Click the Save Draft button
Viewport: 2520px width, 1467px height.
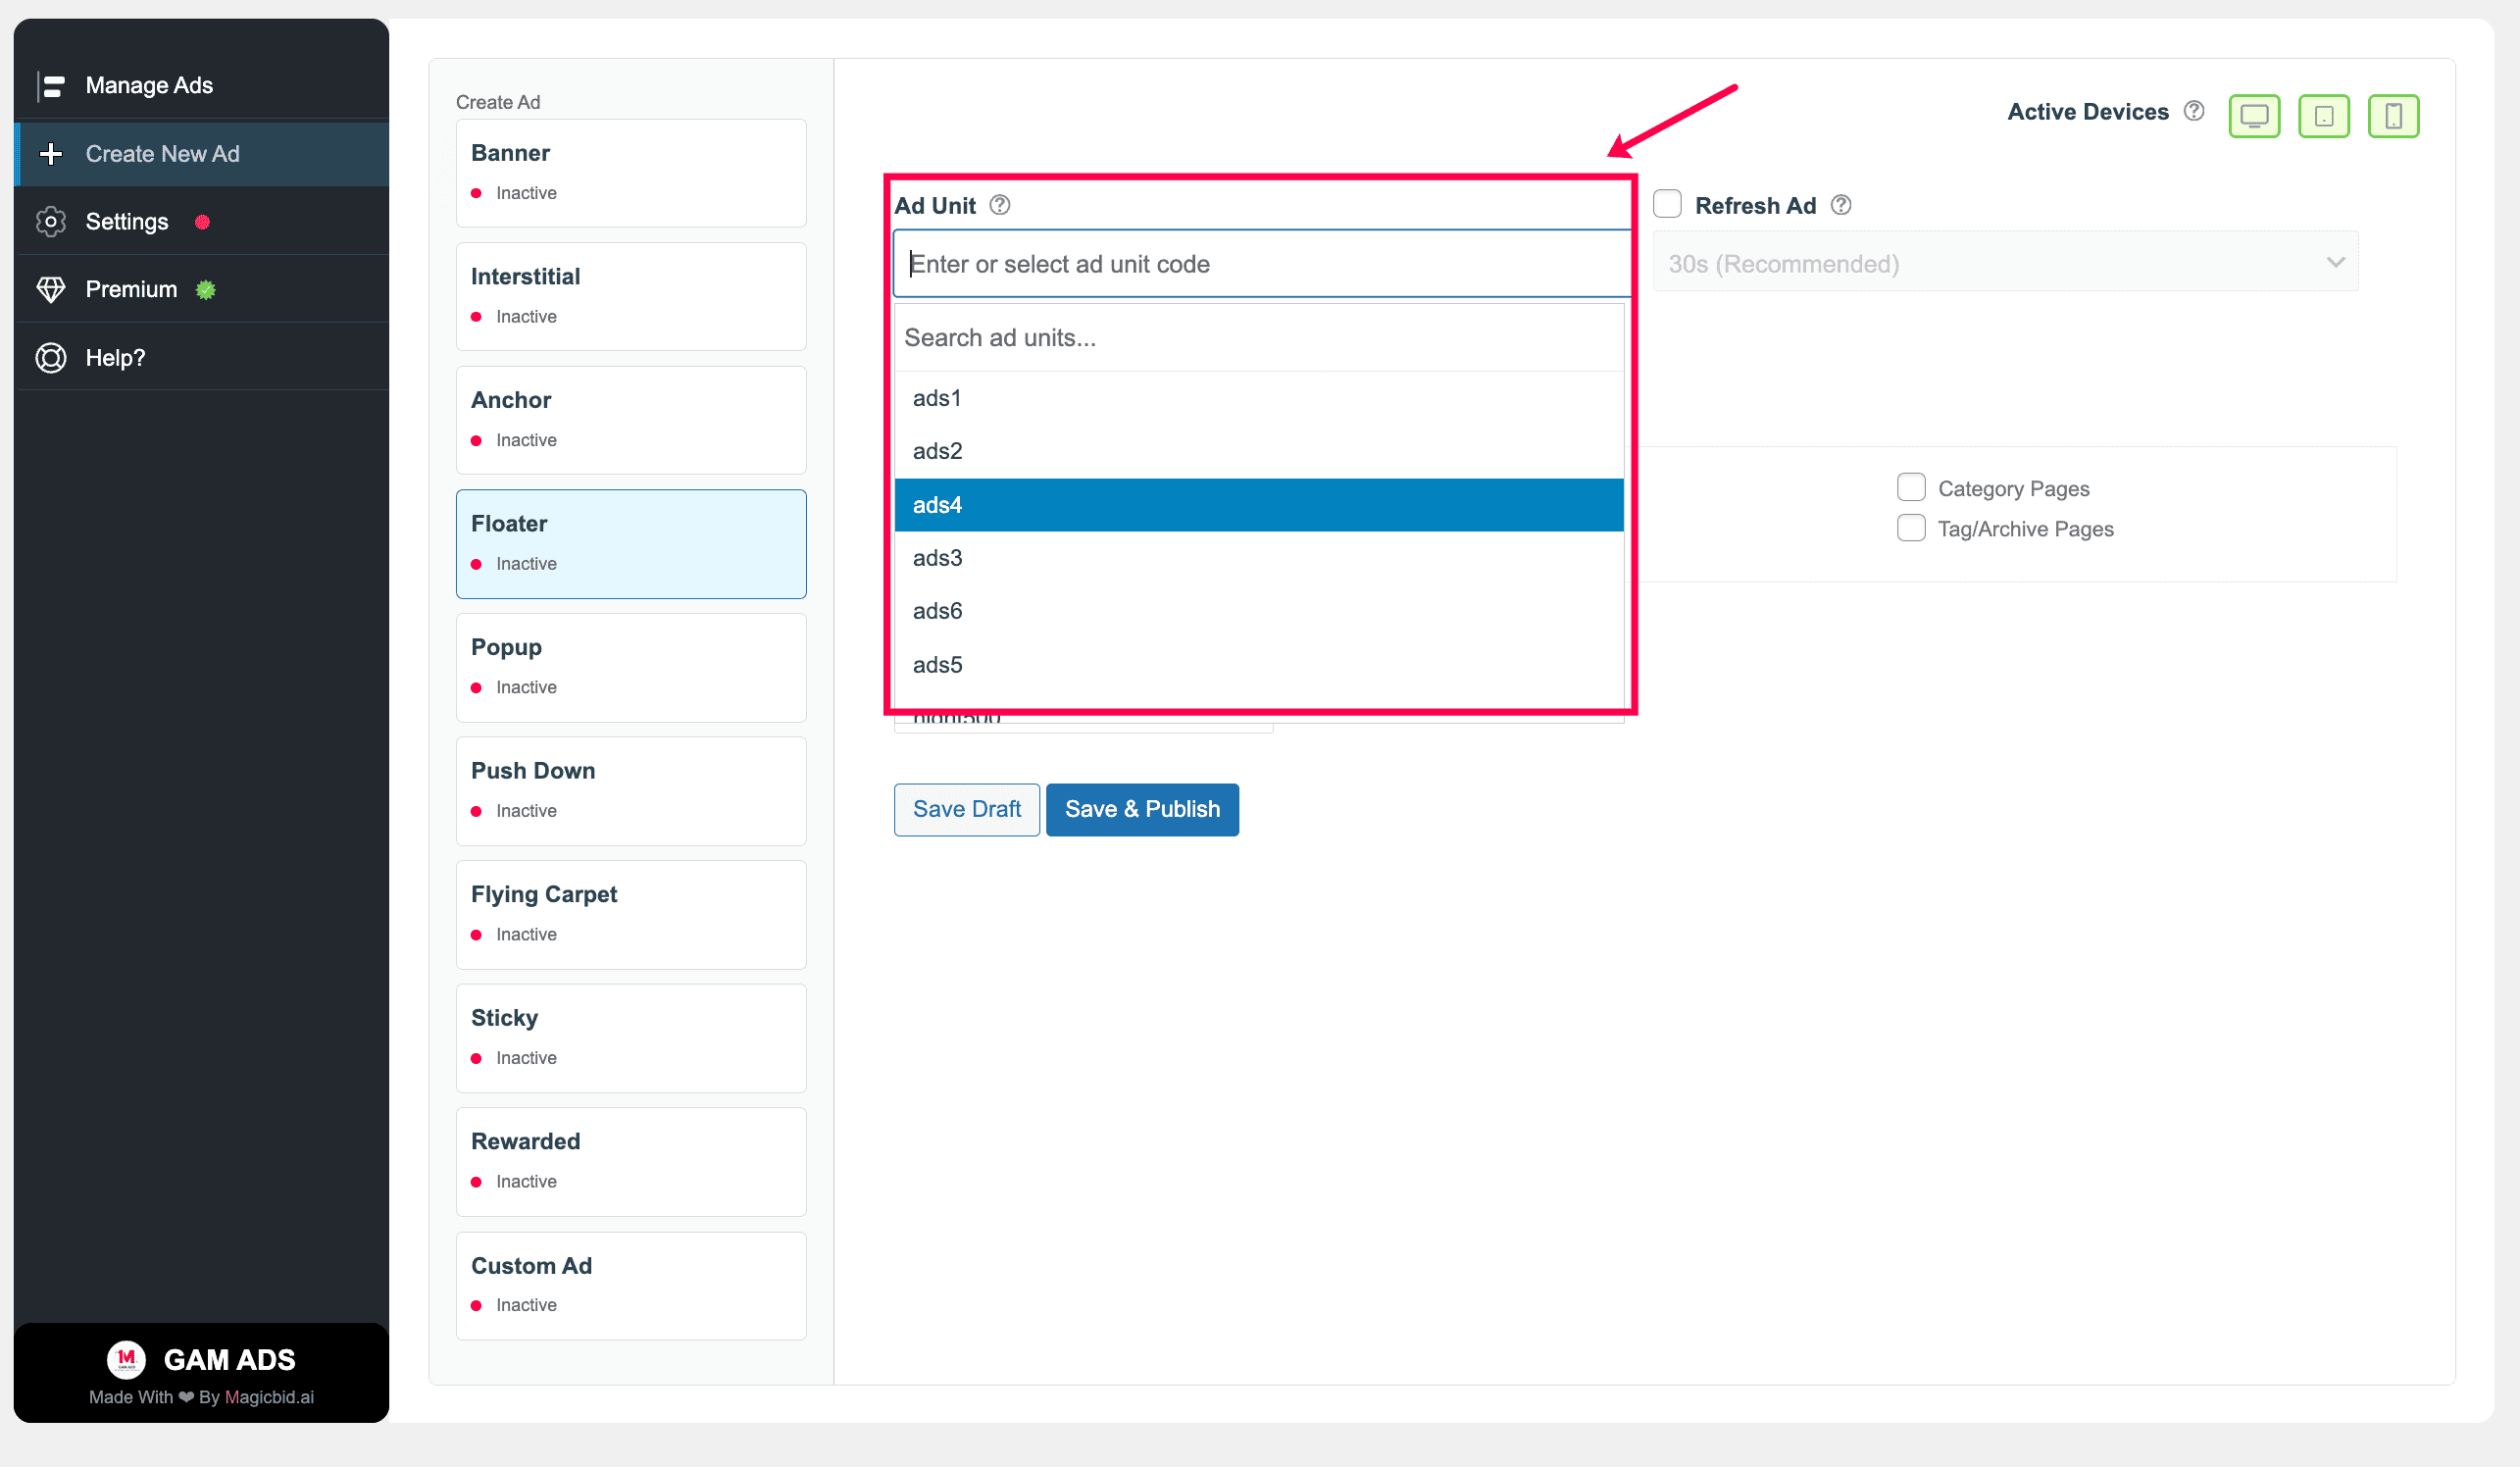click(966, 809)
